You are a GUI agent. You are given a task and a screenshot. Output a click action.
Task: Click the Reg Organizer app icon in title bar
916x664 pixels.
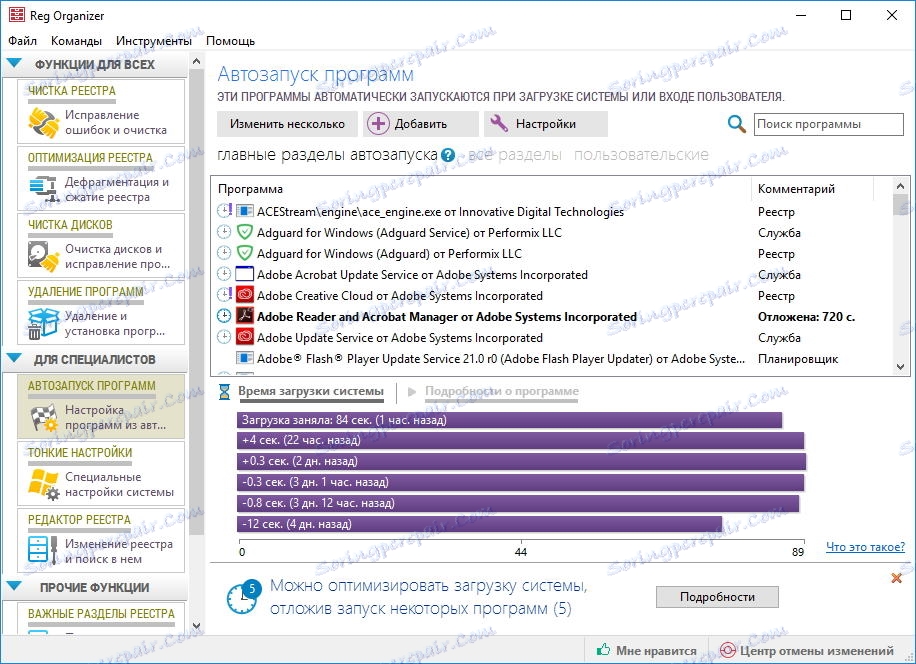[x=16, y=15]
